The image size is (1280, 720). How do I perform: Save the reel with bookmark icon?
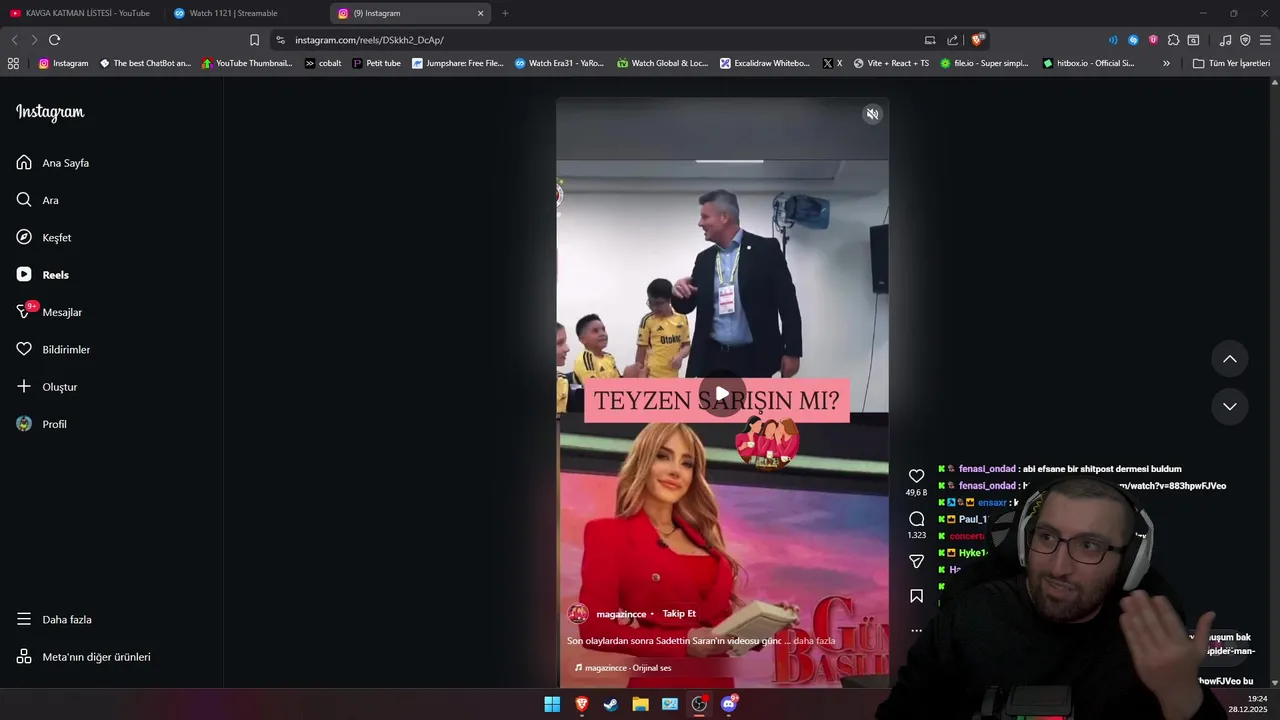(916, 596)
